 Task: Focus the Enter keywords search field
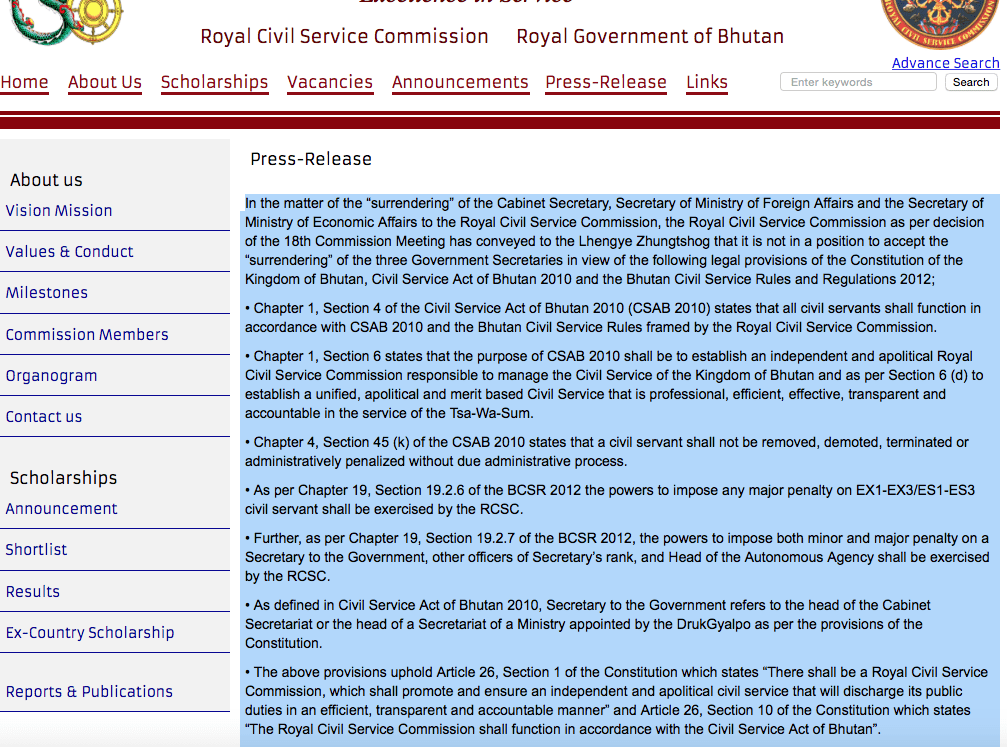click(x=858, y=82)
